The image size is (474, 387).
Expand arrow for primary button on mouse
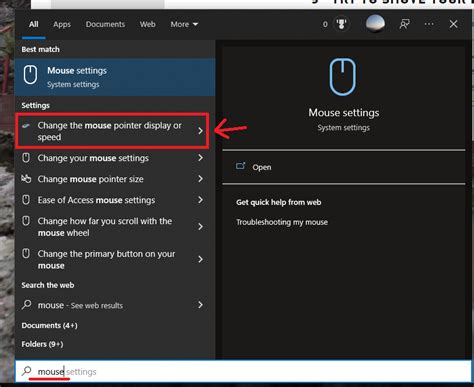[200, 259]
